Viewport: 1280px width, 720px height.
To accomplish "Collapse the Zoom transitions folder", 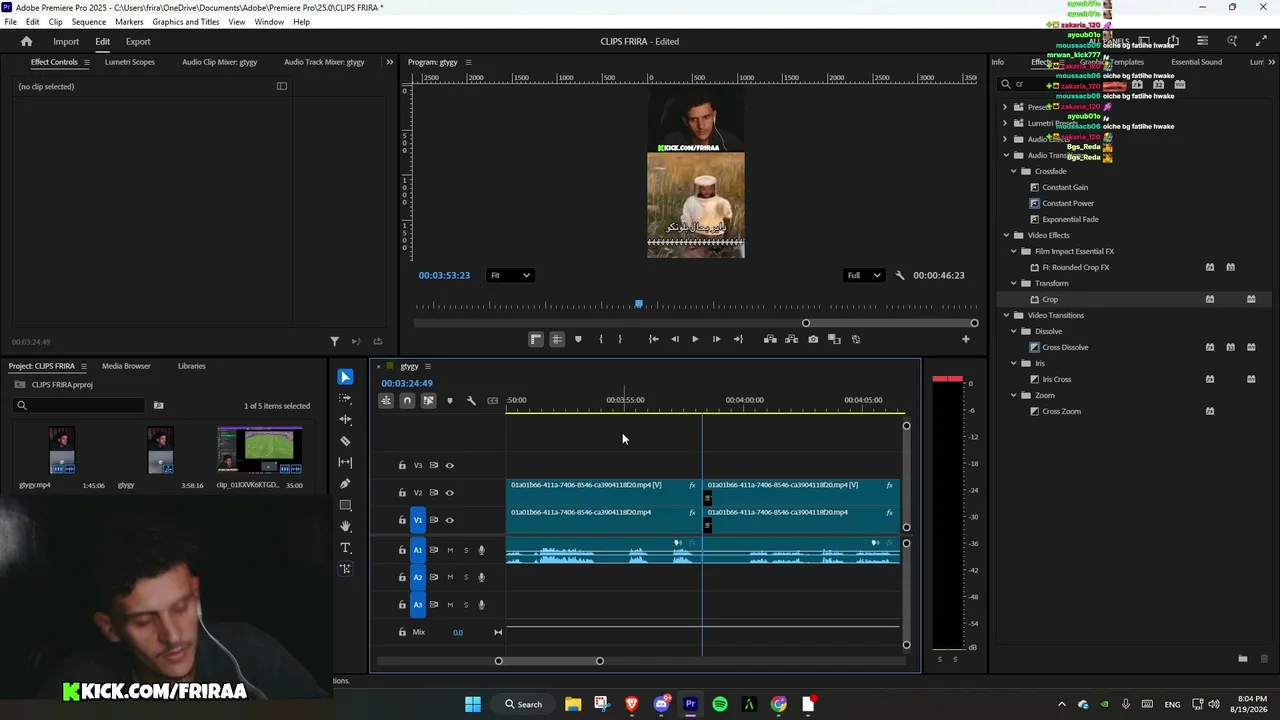I will [x=1013, y=395].
